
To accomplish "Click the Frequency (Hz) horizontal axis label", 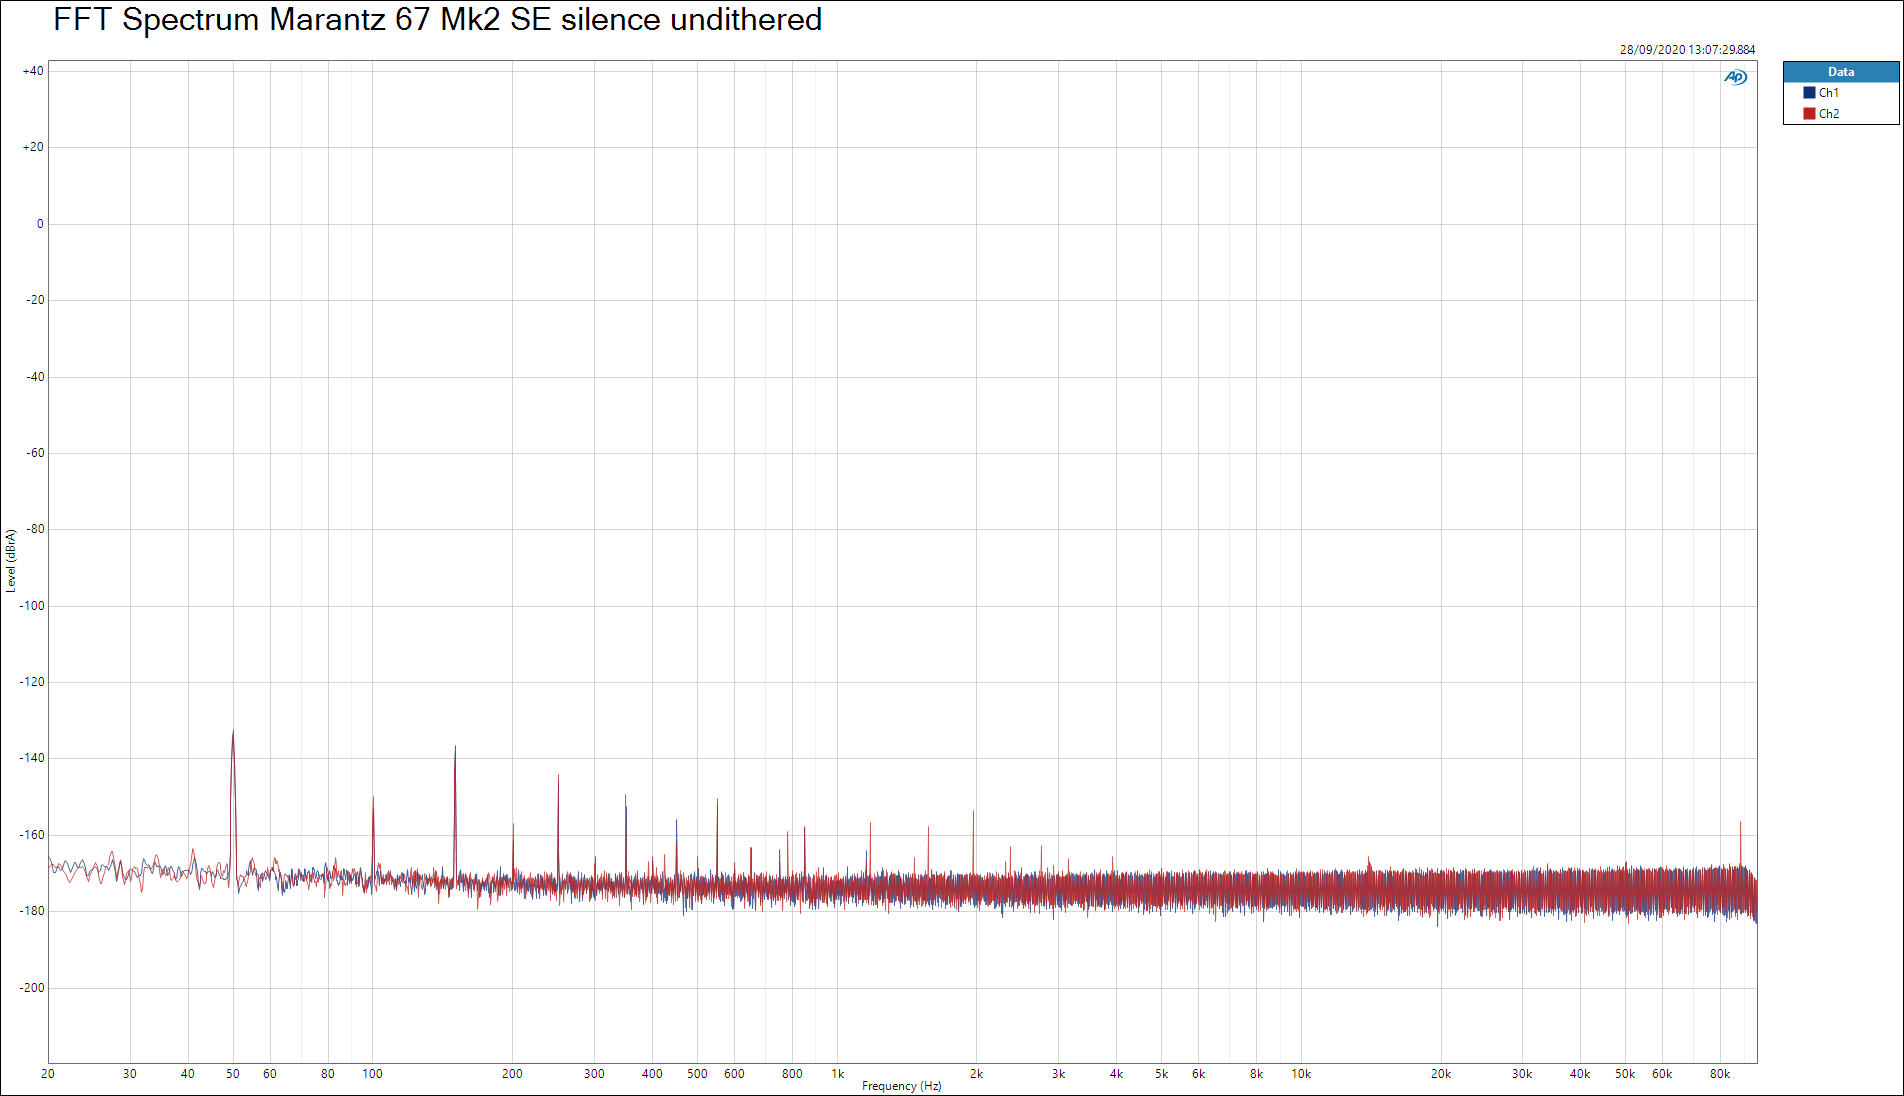I will [901, 1086].
